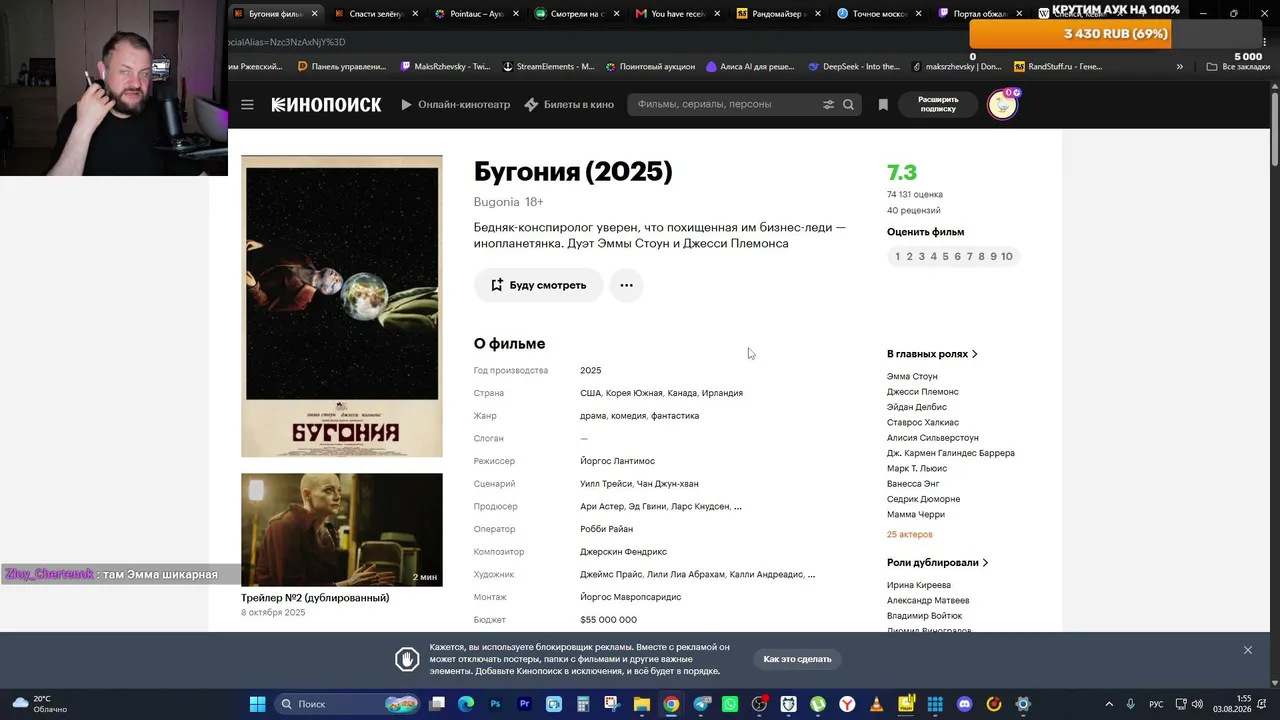The width and height of the screenshot is (1280, 720).
Task: Open Онлайн-кинотеатр section
Action: click(456, 104)
